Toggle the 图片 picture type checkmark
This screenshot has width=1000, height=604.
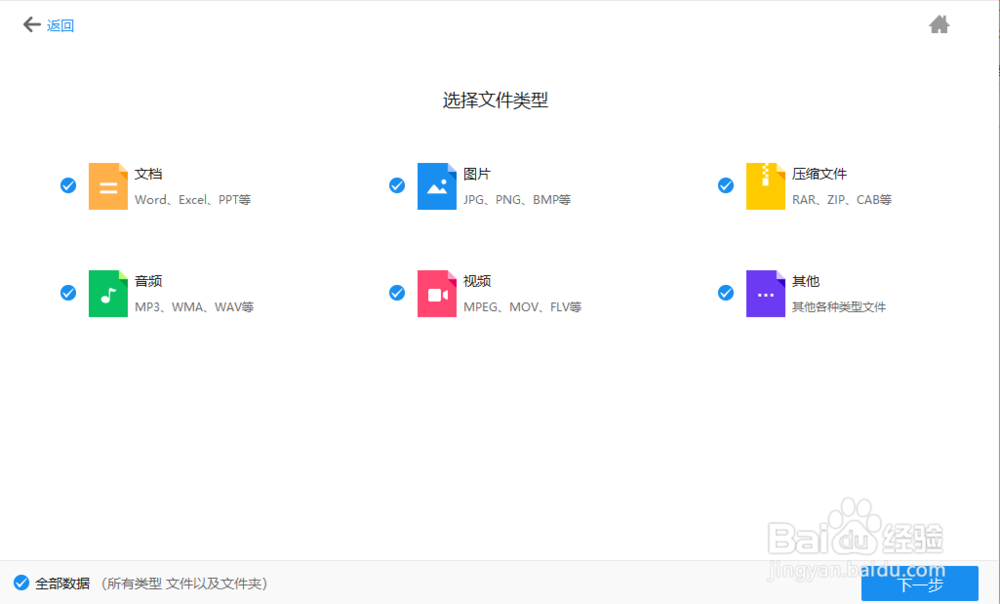click(397, 185)
